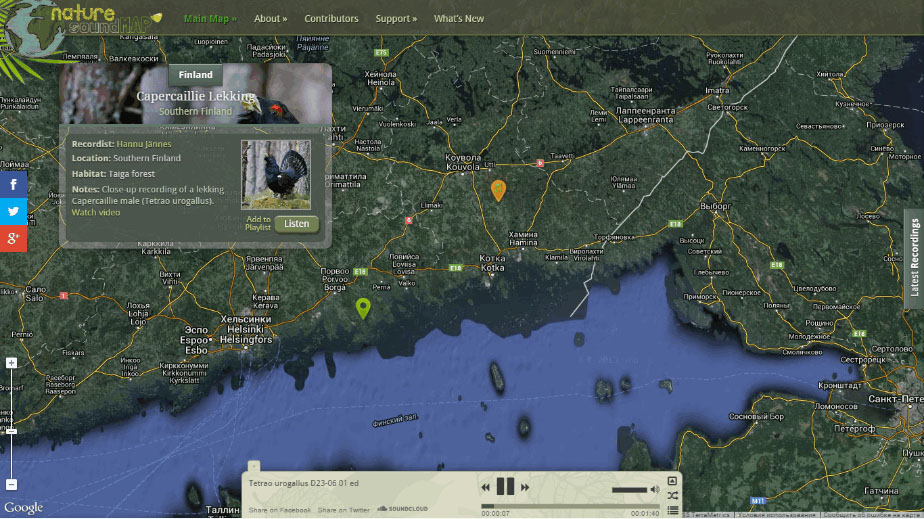The height and width of the screenshot is (519, 924).
Task: Pause the playing Tetrao urogallus track
Action: coord(505,487)
